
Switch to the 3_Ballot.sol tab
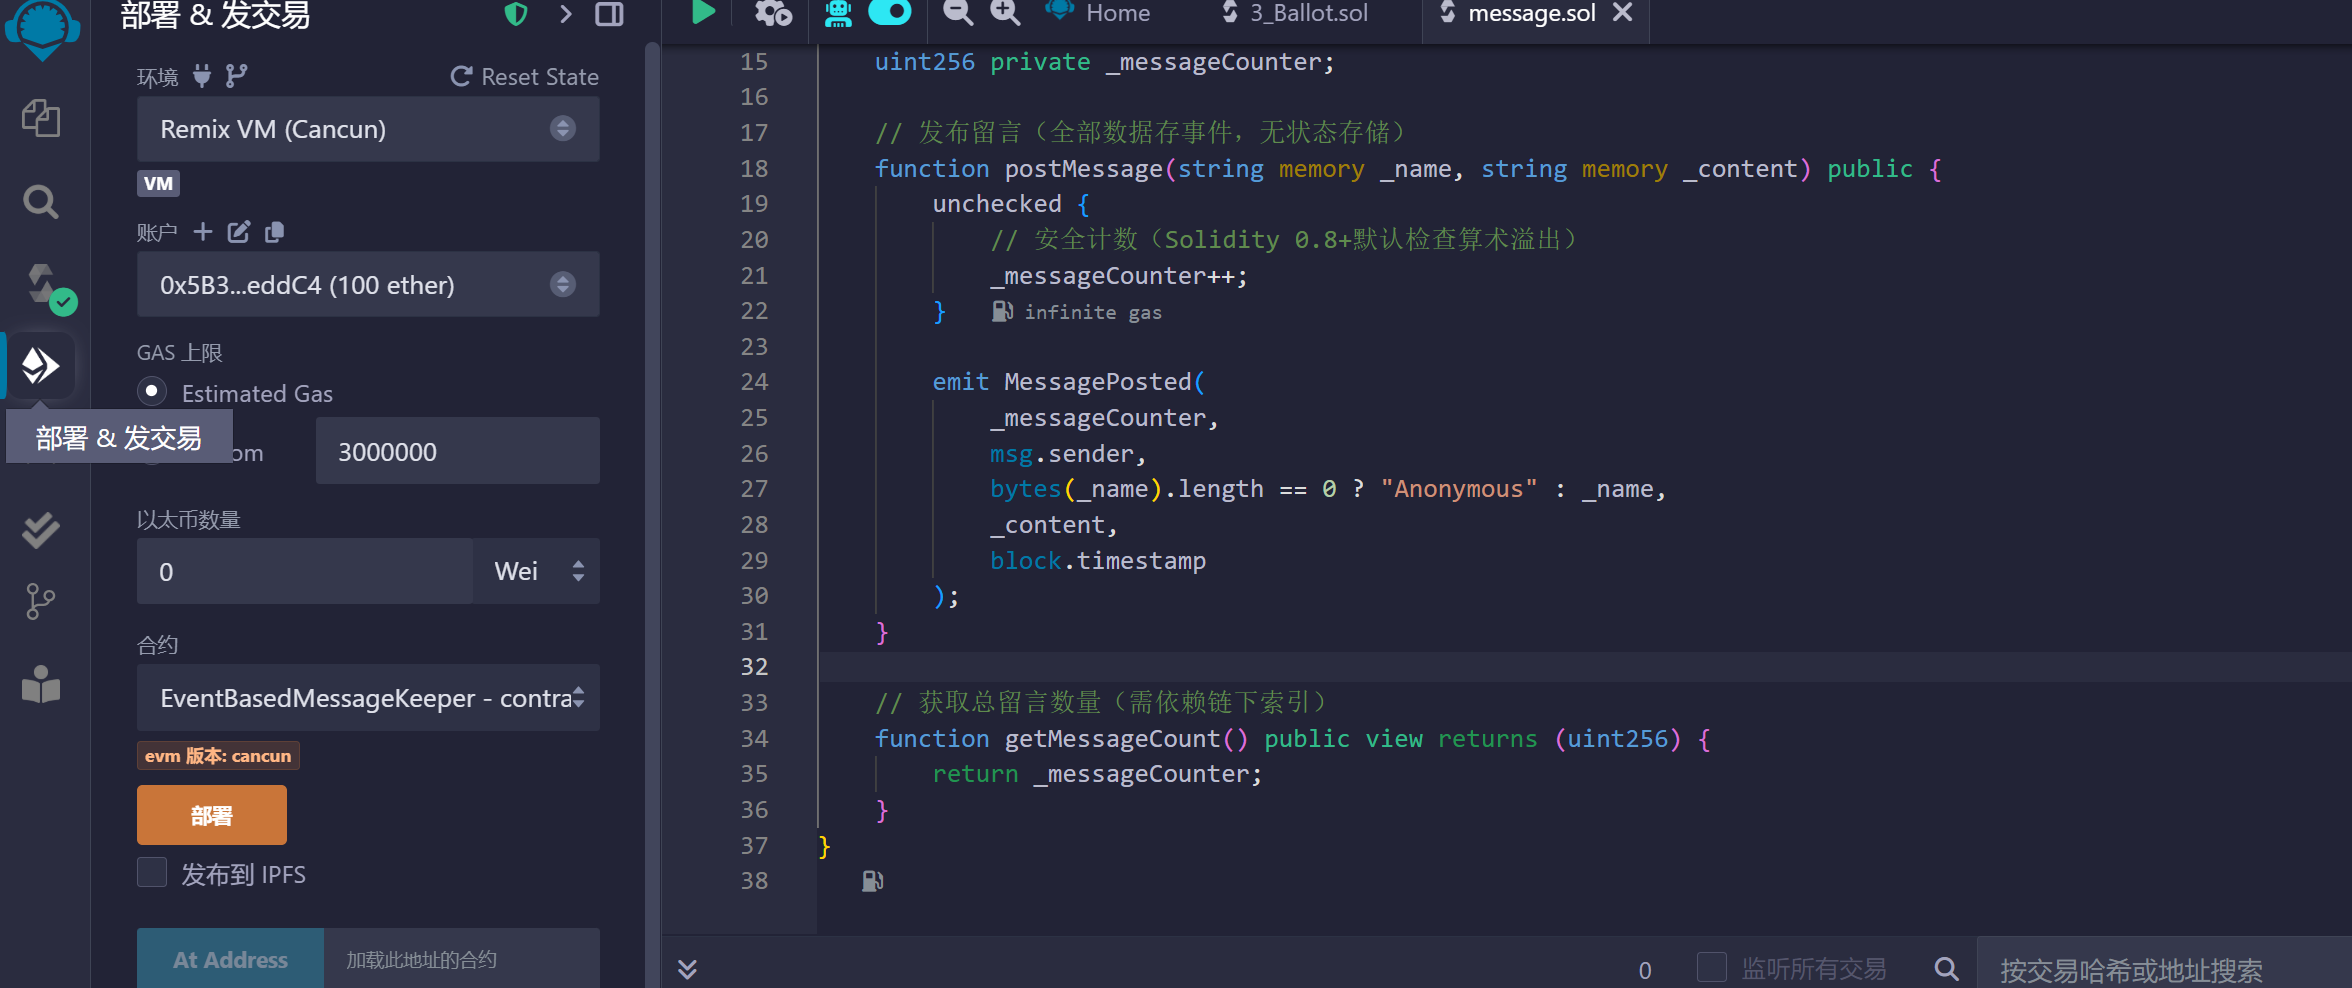(x=1308, y=14)
